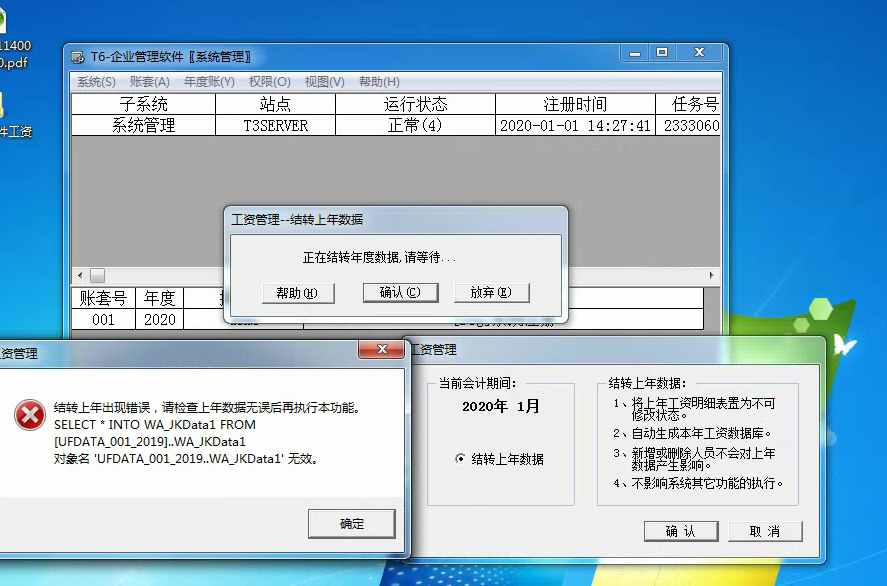887x586 pixels.
Task: Open the 帮助(H) menu
Action: coord(379,82)
